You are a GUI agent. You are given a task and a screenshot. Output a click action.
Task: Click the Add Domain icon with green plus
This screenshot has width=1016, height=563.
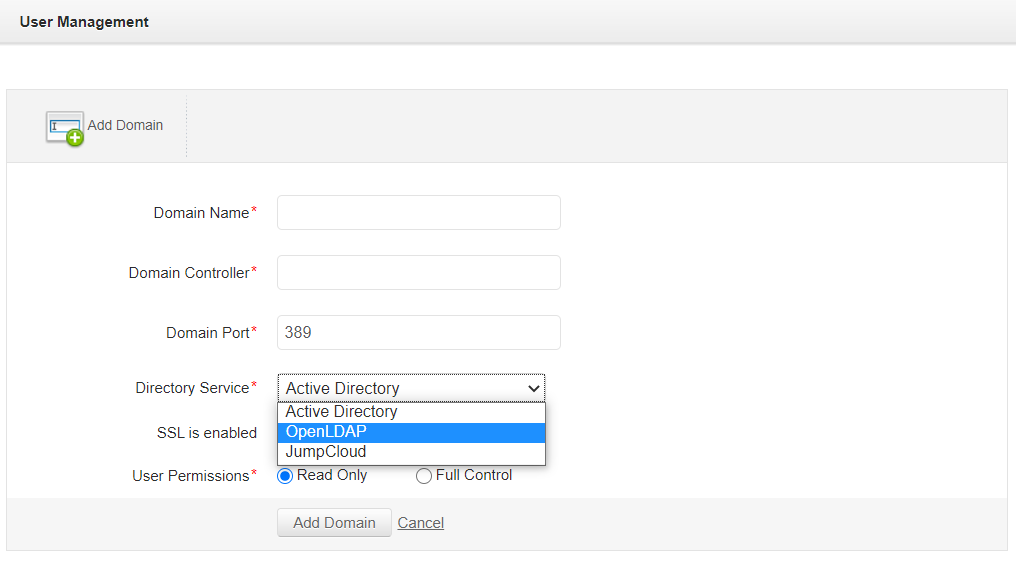pyautogui.click(x=64, y=128)
